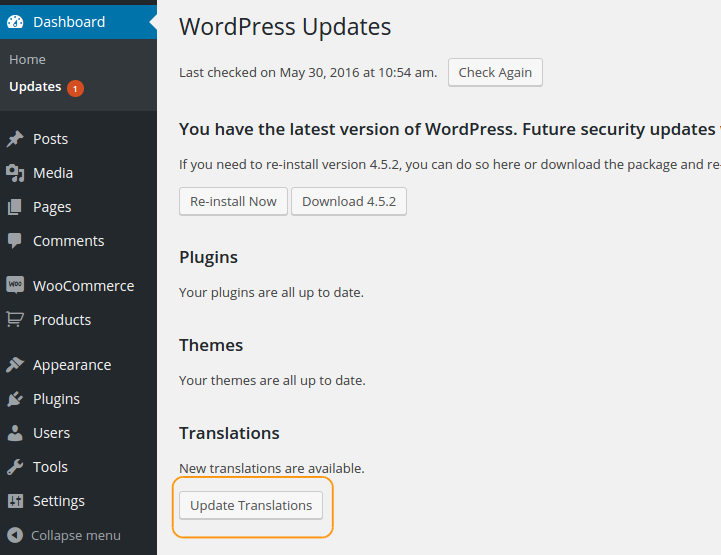Image resolution: width=721 pixels, height=555 pixels.
Task: Go to Home submenu item
Action: click(x=27, y=59)
